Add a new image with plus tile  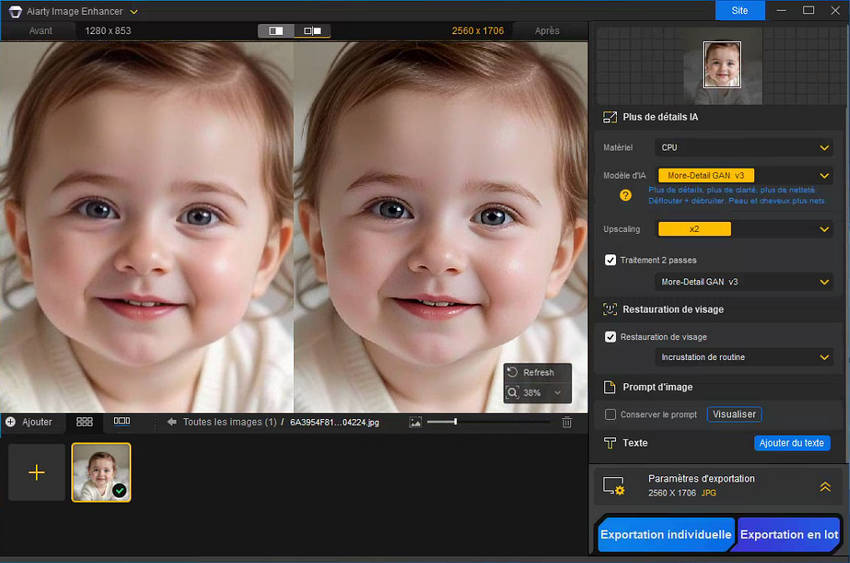36,473
